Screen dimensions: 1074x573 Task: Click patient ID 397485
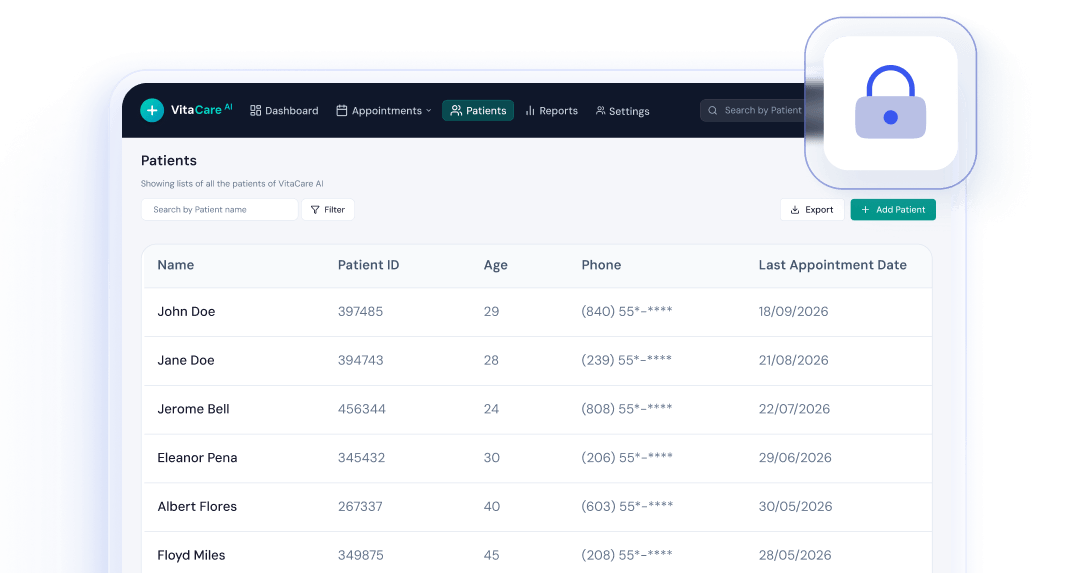click(x=360, y=311)
